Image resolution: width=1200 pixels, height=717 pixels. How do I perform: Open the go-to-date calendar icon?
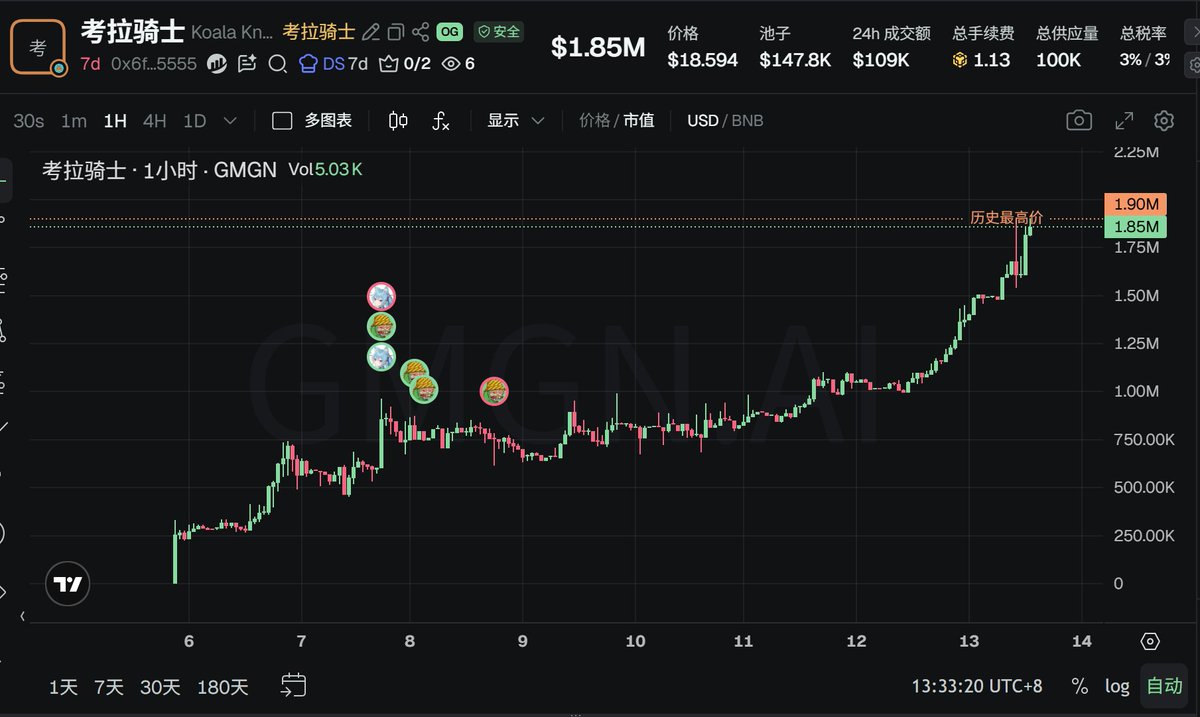[293, 685]
